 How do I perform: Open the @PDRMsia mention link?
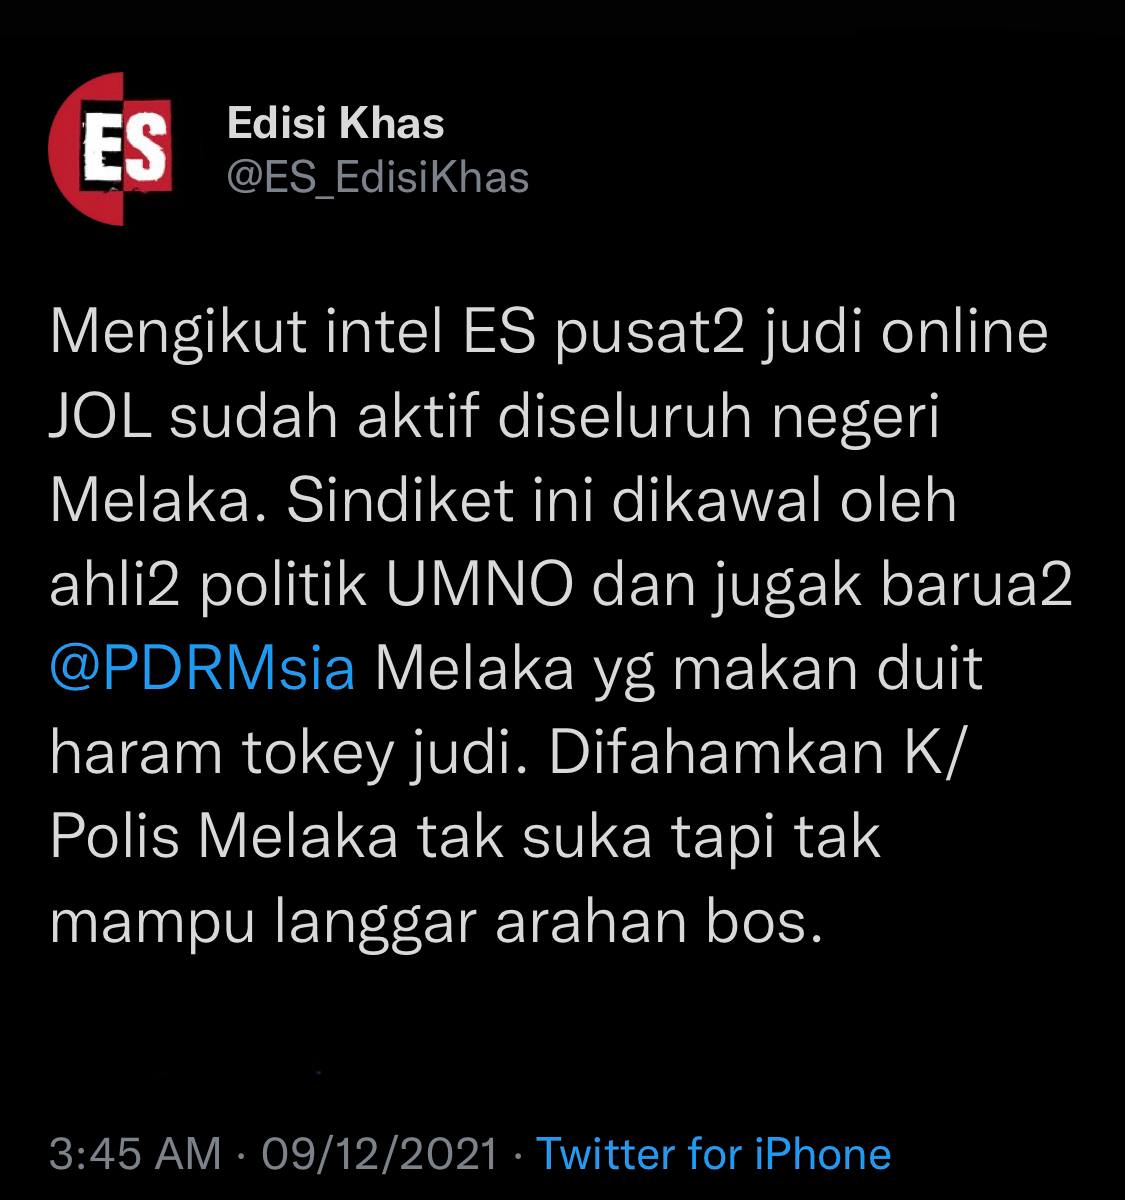tap(202, 669)
